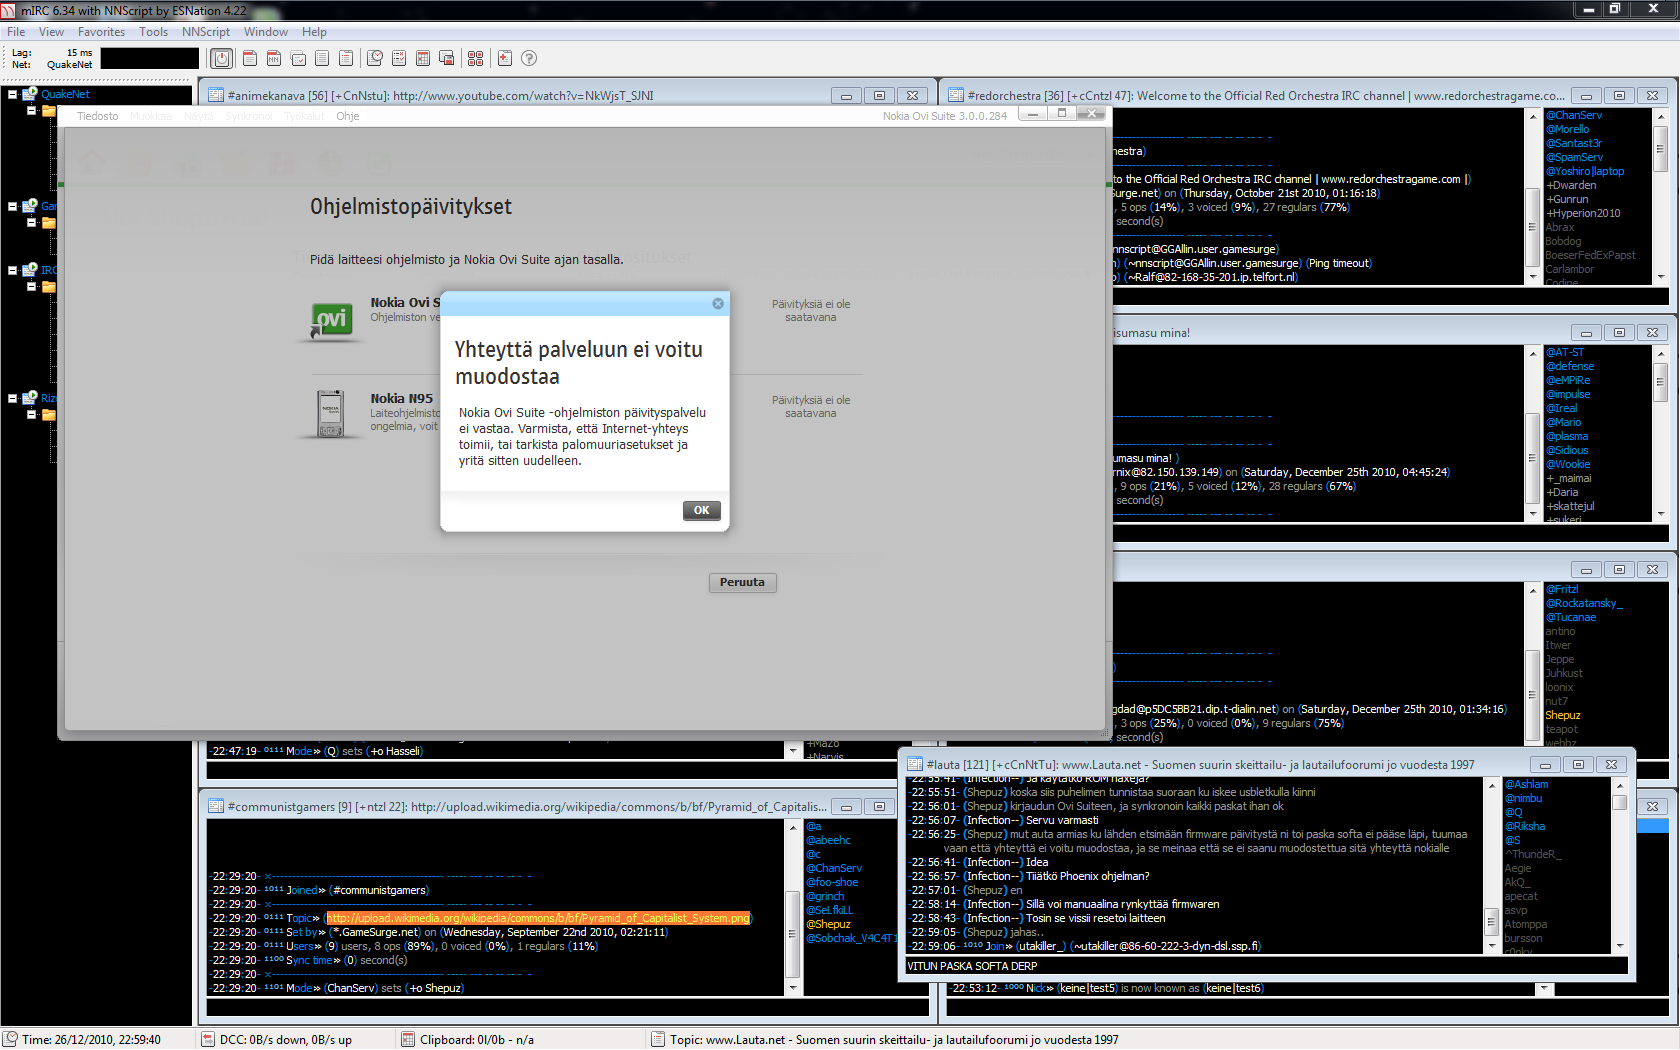Select @Ashlam in the #lauta nick list
Screen dimensions: 1680x1050
coord(1526,784)
